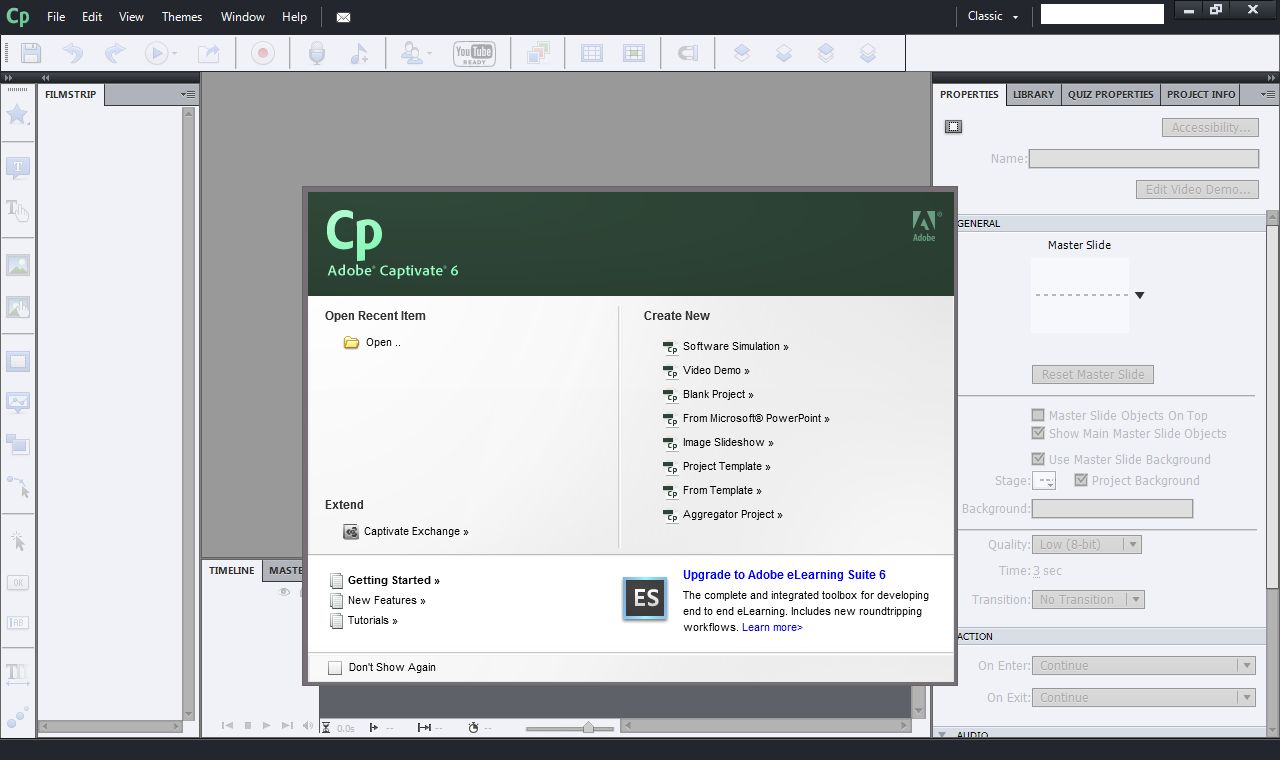1280x760 pixels.
Task: Open the Classic workspace dropdown
Action: click(993, 16)
